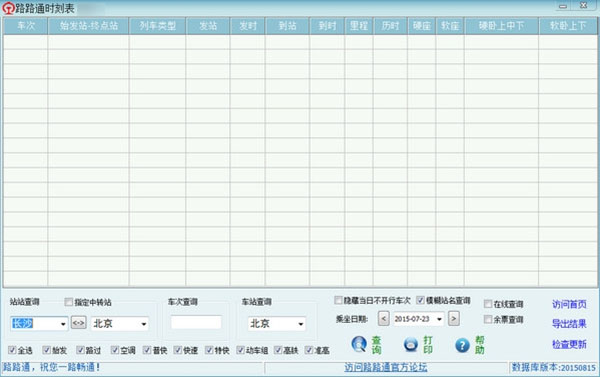600x377 pixels.
Task: Enable 余票查询 checkbox
Action: tap(488, 319)
